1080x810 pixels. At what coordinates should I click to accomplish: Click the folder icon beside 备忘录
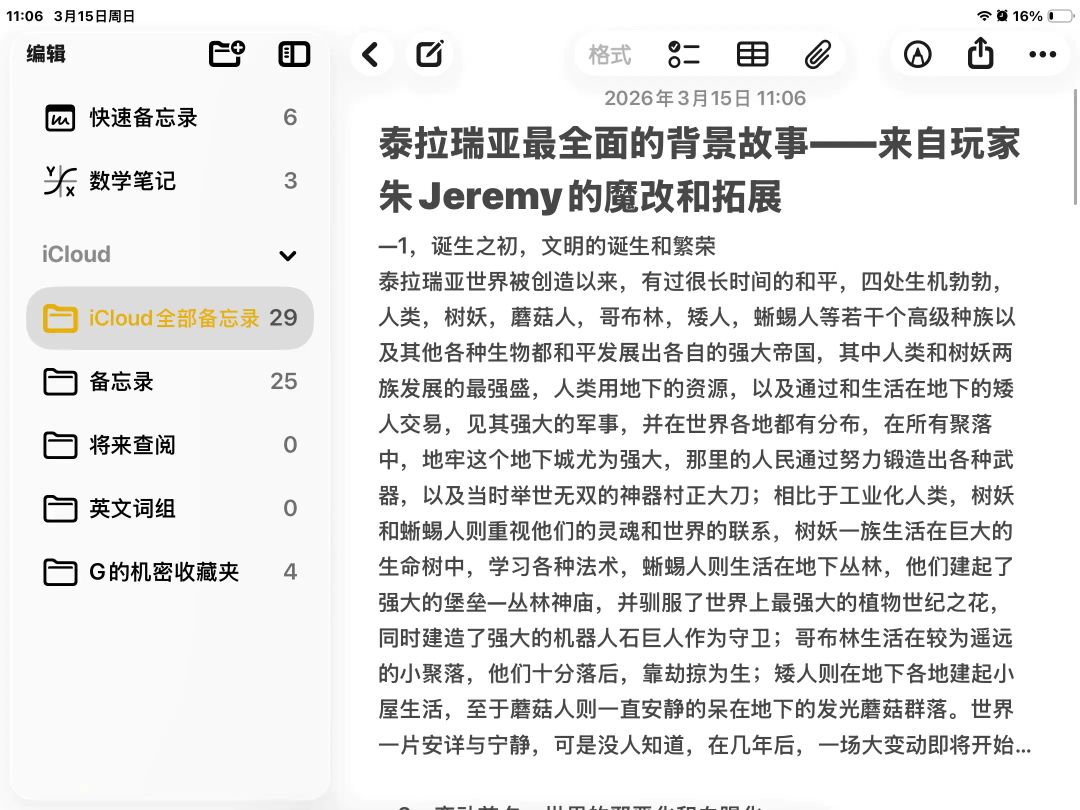click(60, 382)
